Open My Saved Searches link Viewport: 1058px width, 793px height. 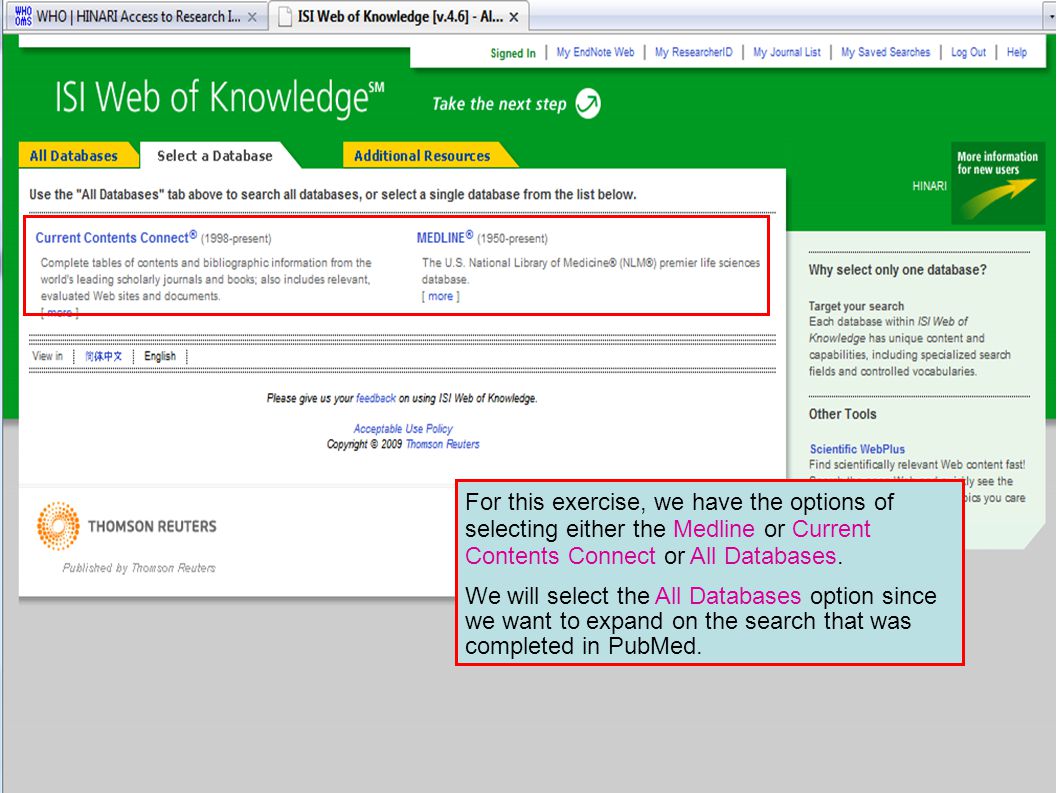[885, 53]
